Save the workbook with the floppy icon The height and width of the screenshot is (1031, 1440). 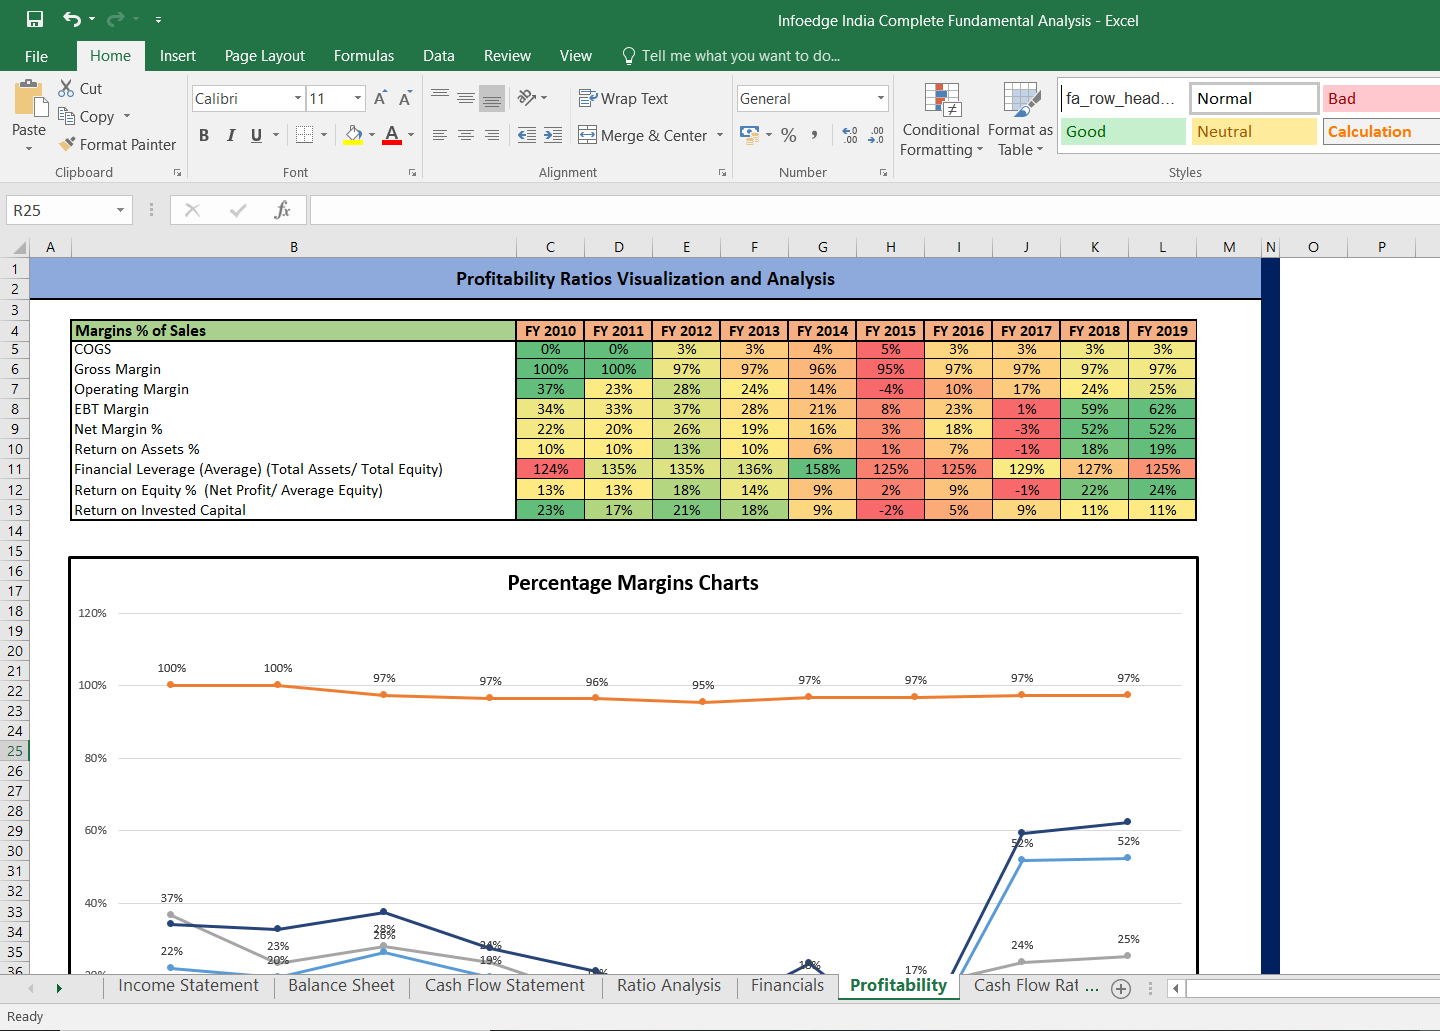point(35,19)
